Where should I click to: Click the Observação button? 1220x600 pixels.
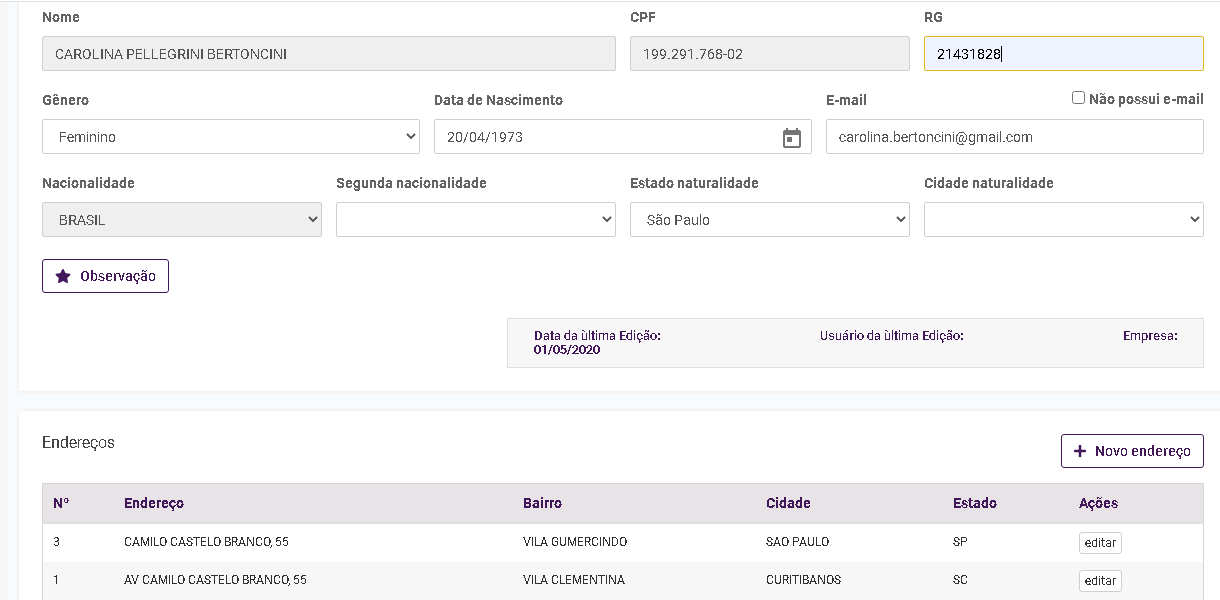click(106, 277)
